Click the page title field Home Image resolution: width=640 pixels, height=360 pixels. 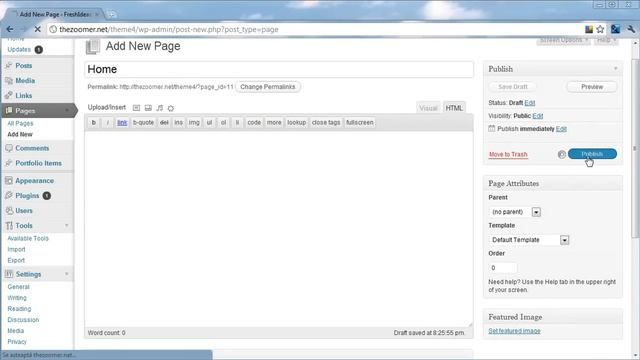[279, 69]
